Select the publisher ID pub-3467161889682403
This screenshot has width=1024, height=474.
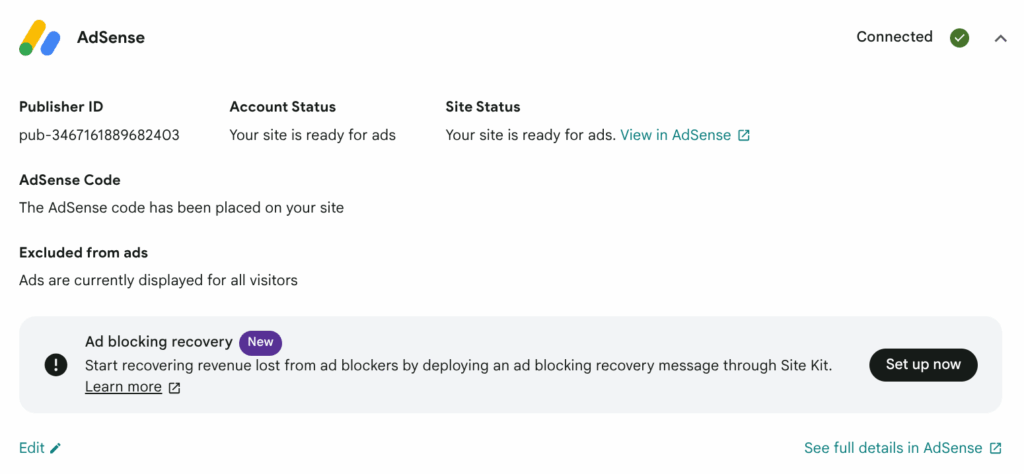click(99, 135)
